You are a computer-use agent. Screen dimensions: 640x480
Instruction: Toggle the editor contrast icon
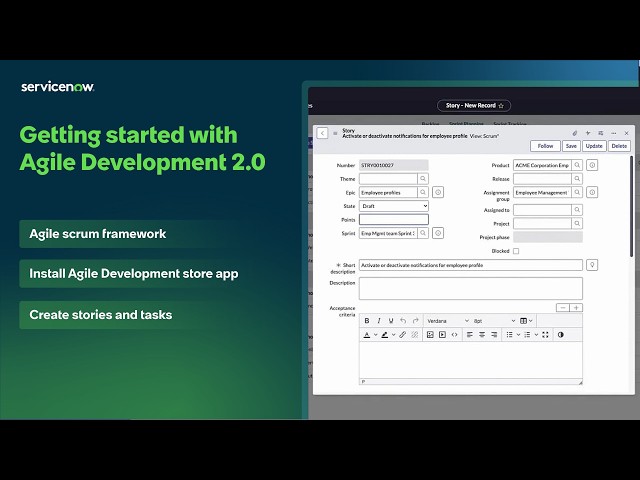[561, 335]
